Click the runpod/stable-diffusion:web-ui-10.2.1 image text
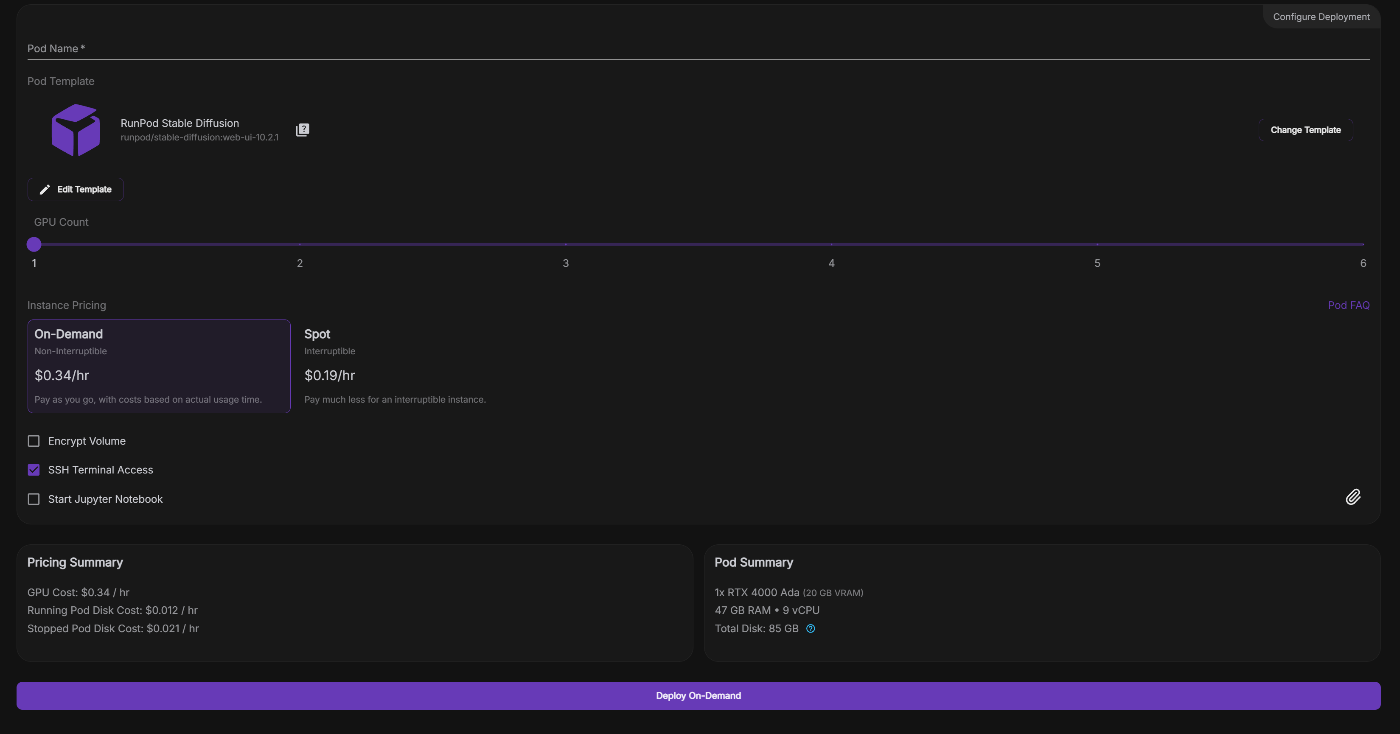The width and height of the screenshot is (1400, 734). click(x=199, y=137)
